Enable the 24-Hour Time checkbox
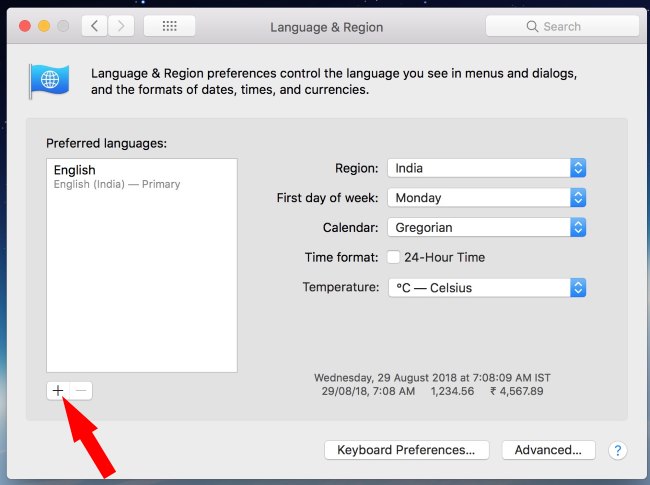Screen dimensions: 650x485 pyautogui.click(x=394, y=257)
